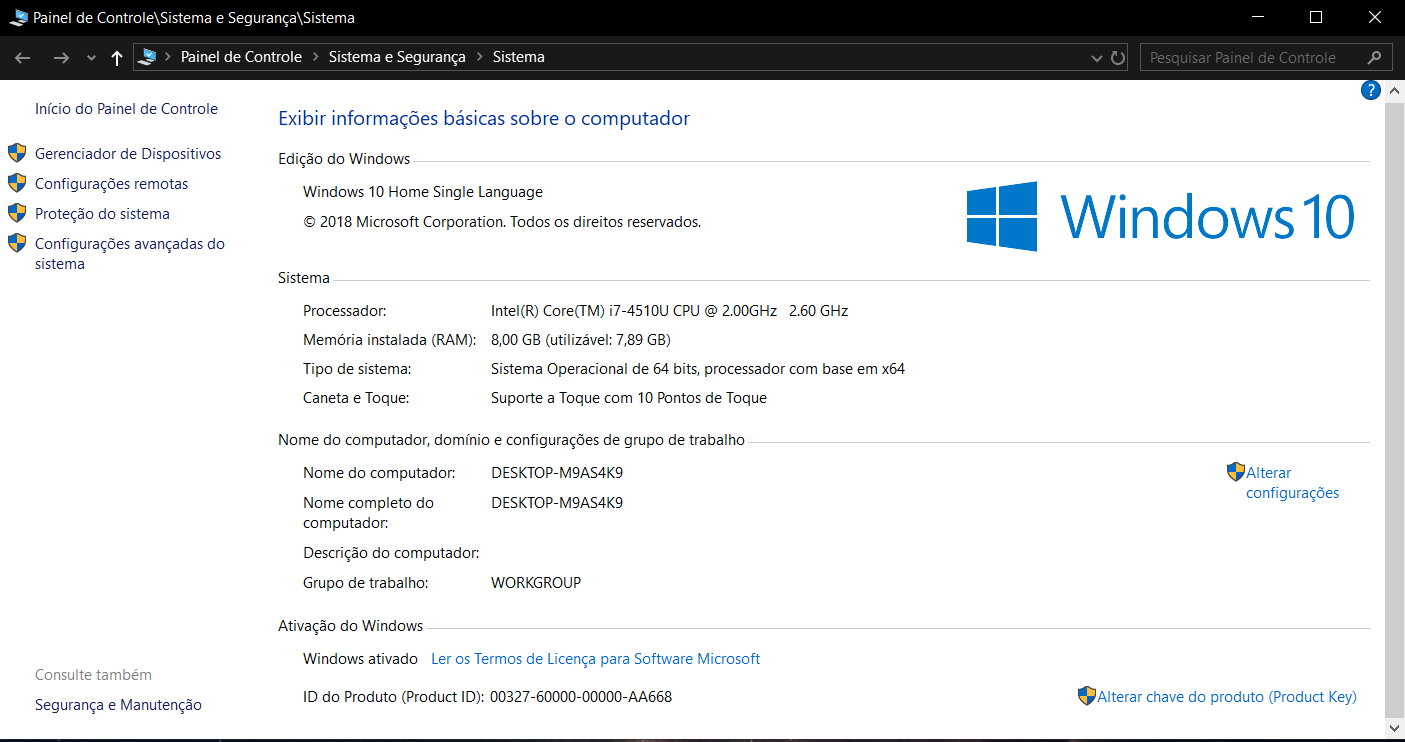Click the computer icon in address bar
The height and width of the screenshot is (742, 1405).
[x=148, y=57]
